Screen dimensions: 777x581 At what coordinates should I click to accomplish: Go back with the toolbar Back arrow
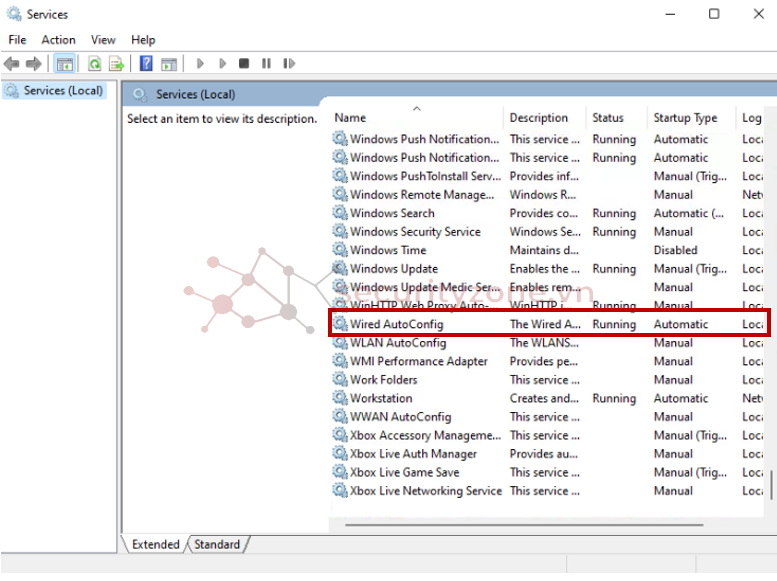[x=11, y=64]
